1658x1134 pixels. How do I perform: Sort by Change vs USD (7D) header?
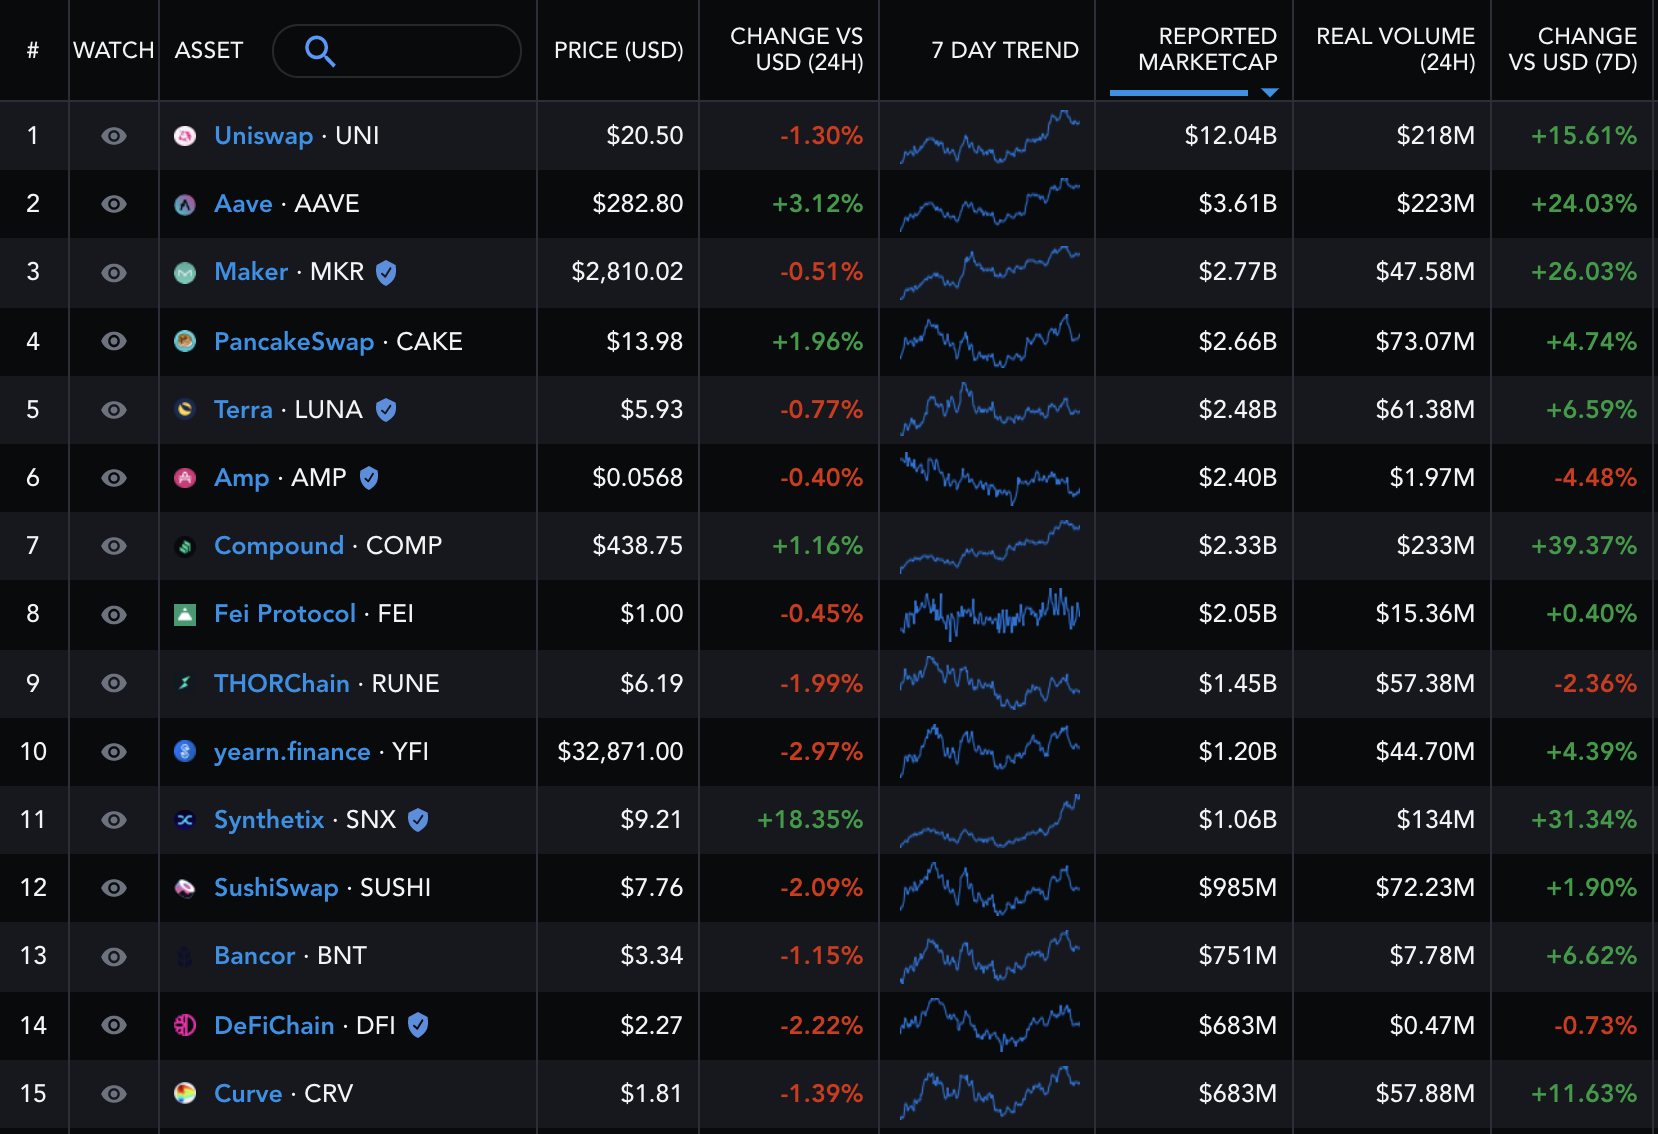click(1572, 49)
